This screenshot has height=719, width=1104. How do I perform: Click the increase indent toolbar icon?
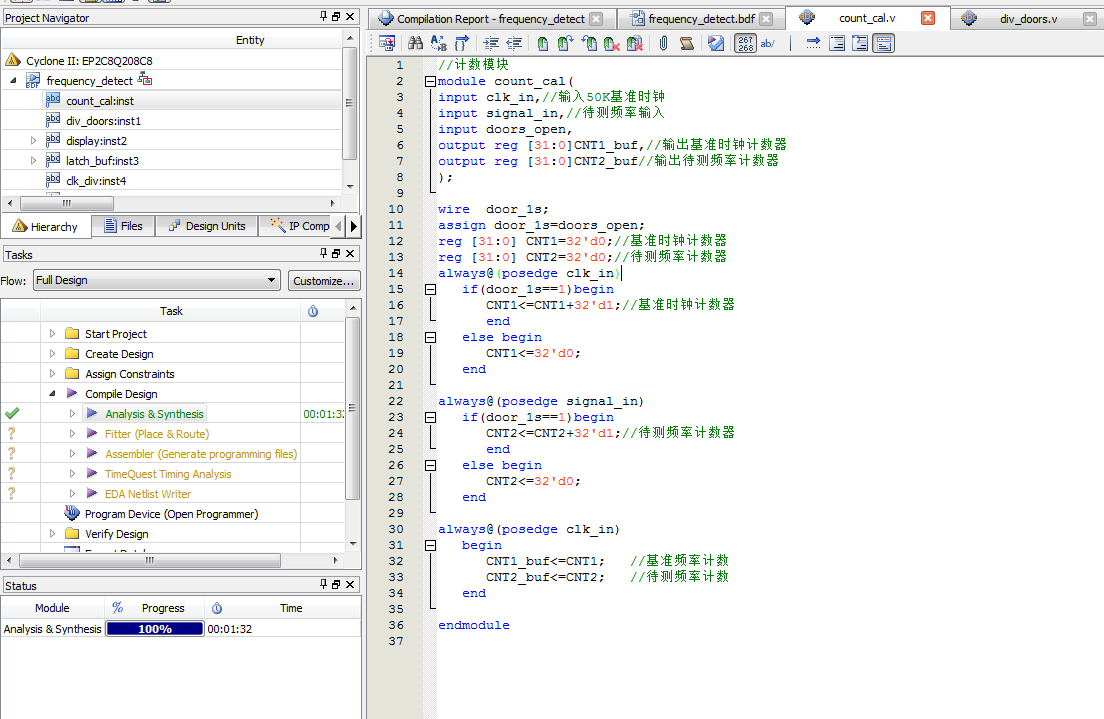[x=490, y=43]
